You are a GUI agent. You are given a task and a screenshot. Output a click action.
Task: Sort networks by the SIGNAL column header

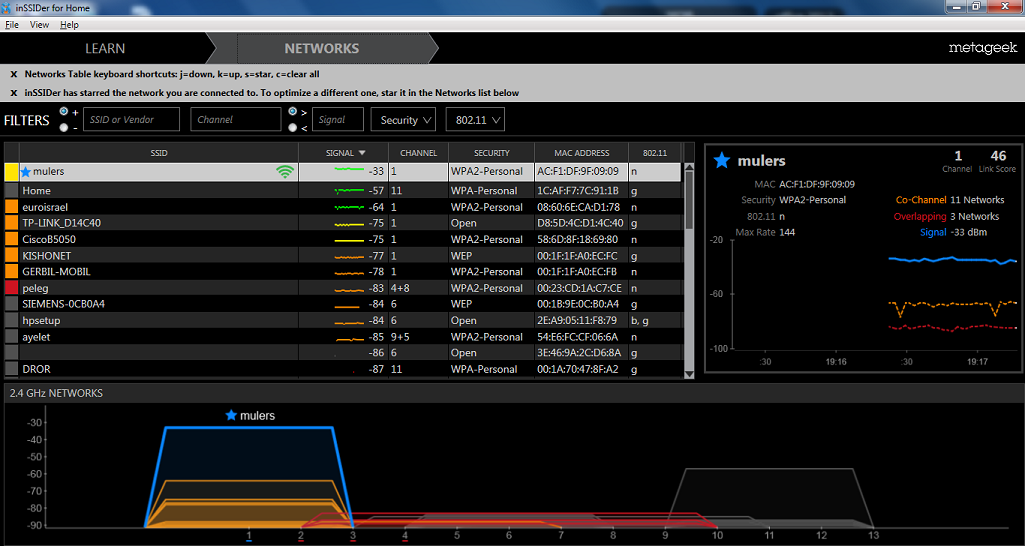(x=346, y=153)
